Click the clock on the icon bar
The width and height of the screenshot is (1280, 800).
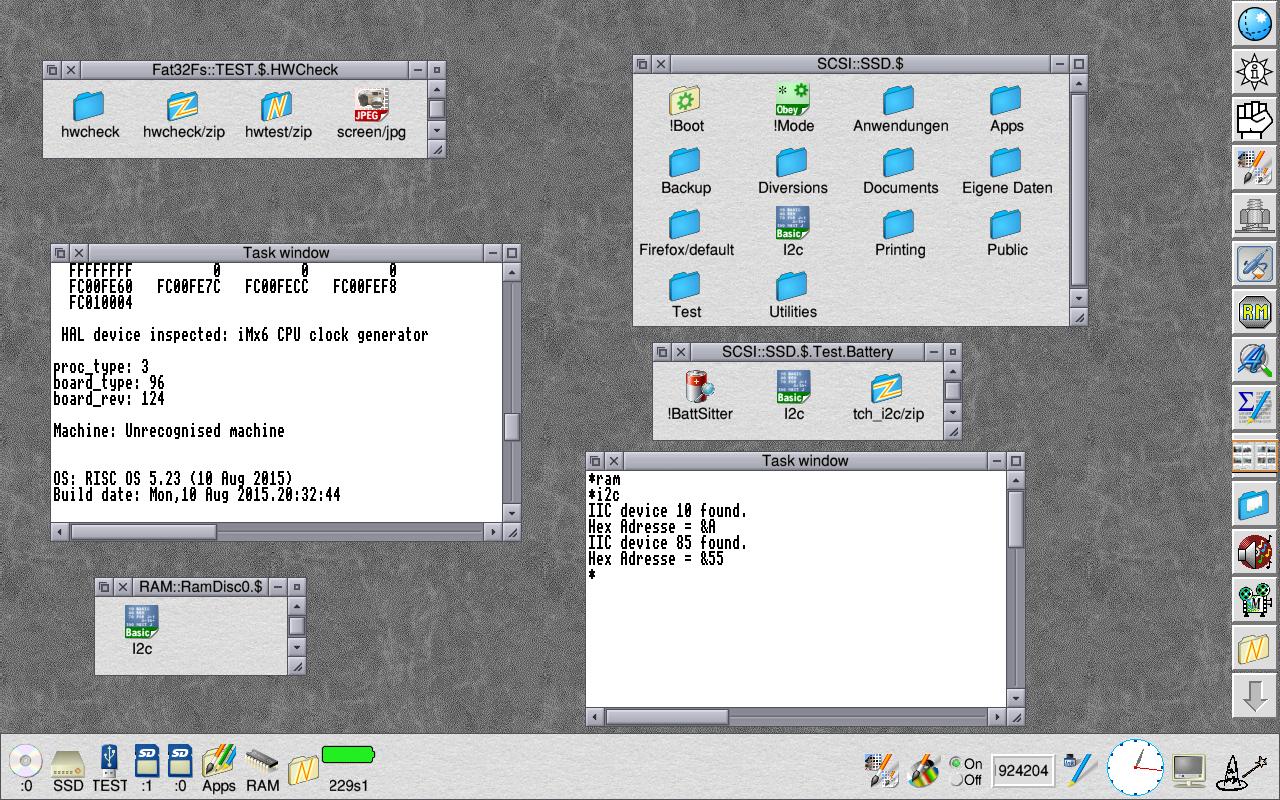[x=1135, y=768]
